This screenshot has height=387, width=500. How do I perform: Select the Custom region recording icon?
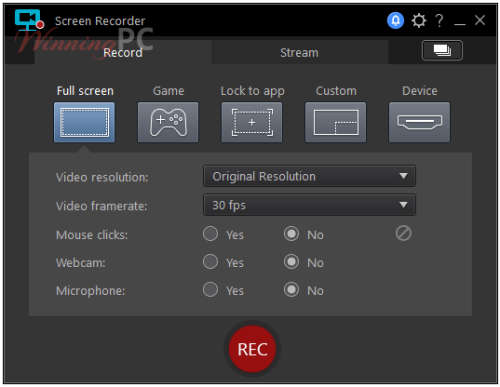click(x=336, y=122)
